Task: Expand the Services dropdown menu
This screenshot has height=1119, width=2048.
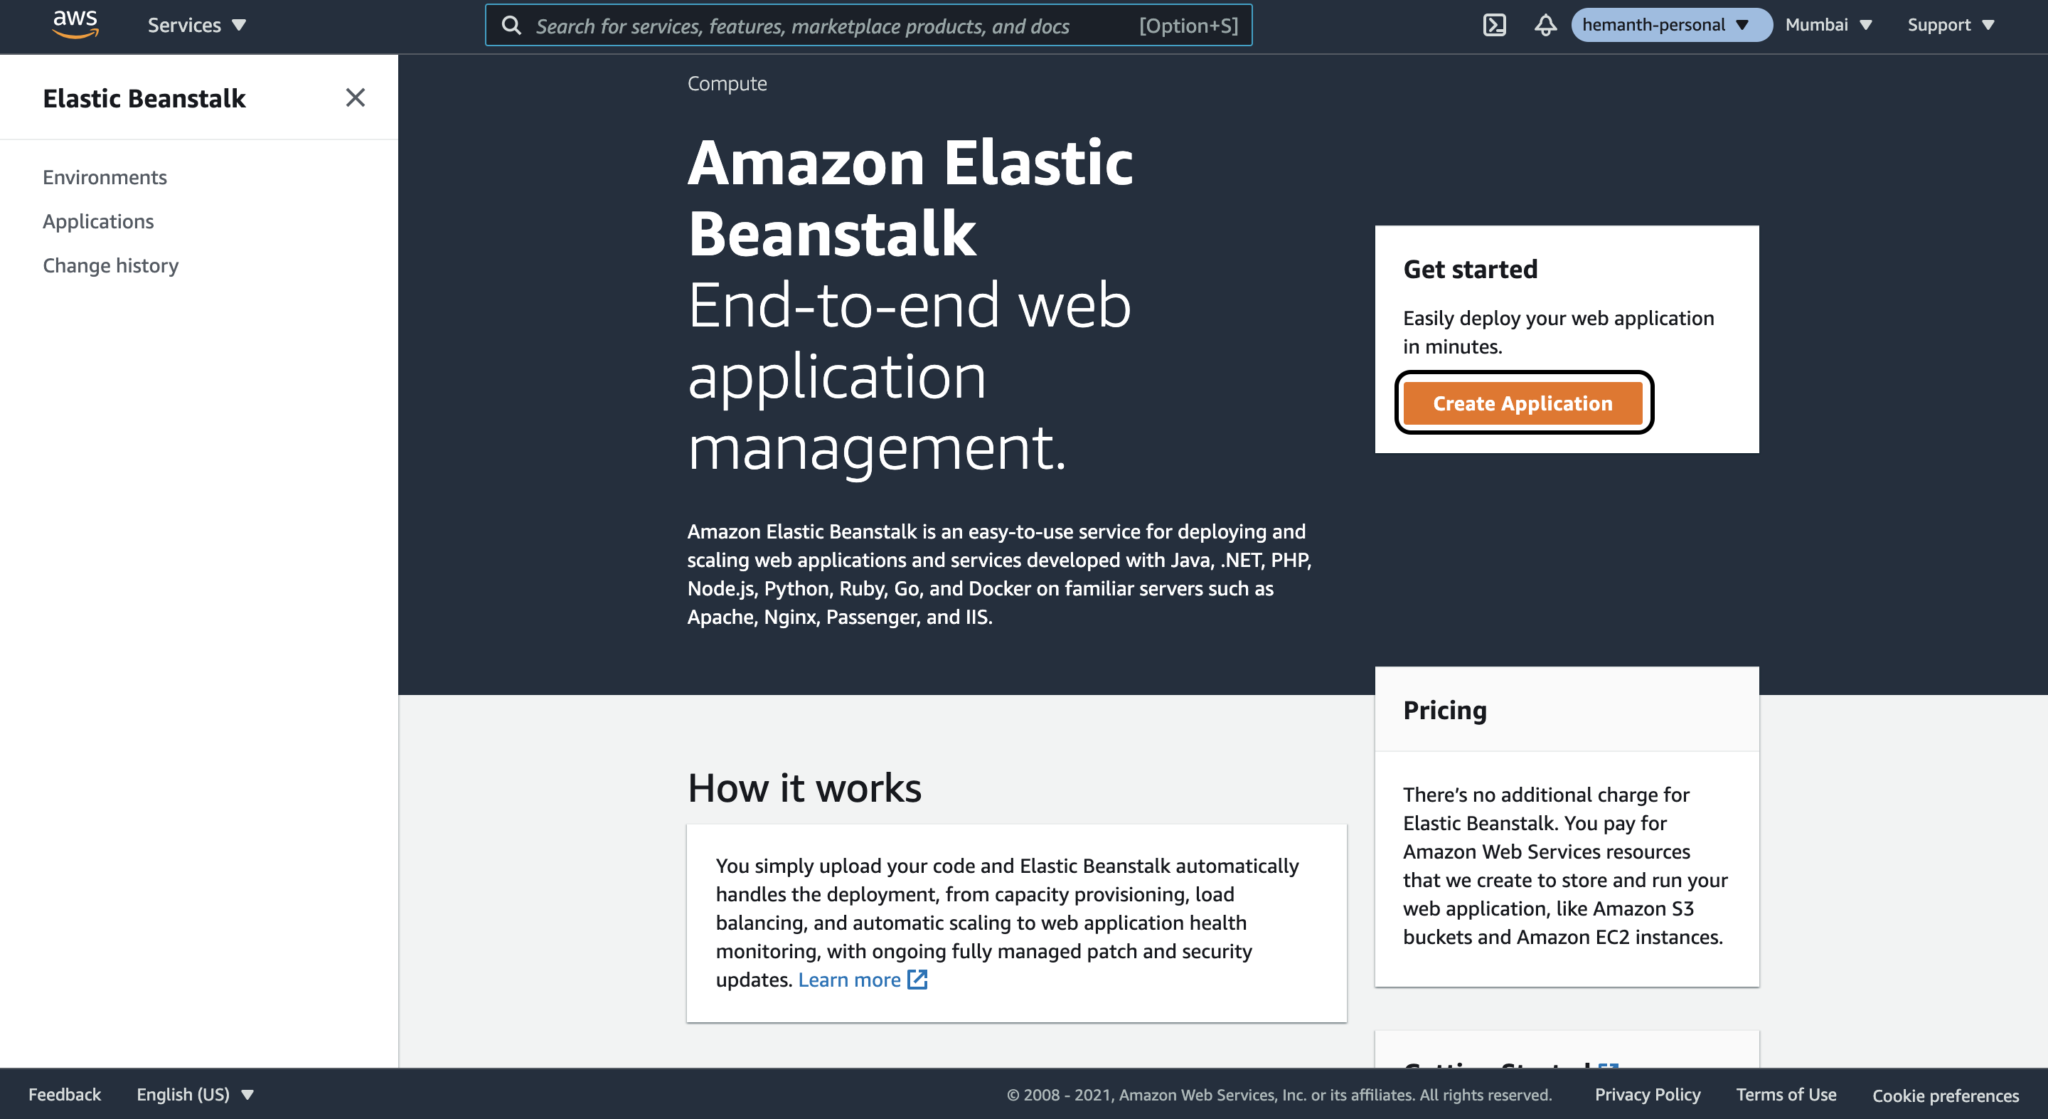Action: tap(196, 25)
